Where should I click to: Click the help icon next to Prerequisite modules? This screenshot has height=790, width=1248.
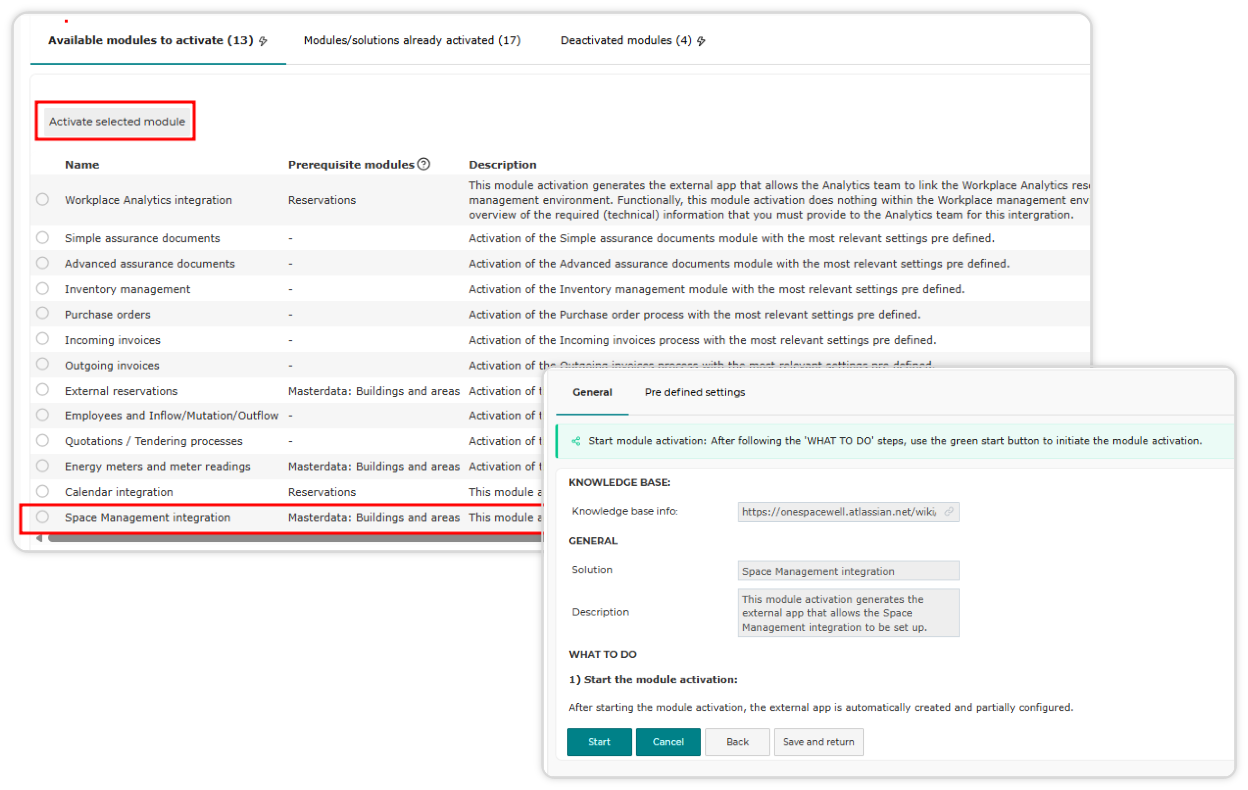click(424, 164)
